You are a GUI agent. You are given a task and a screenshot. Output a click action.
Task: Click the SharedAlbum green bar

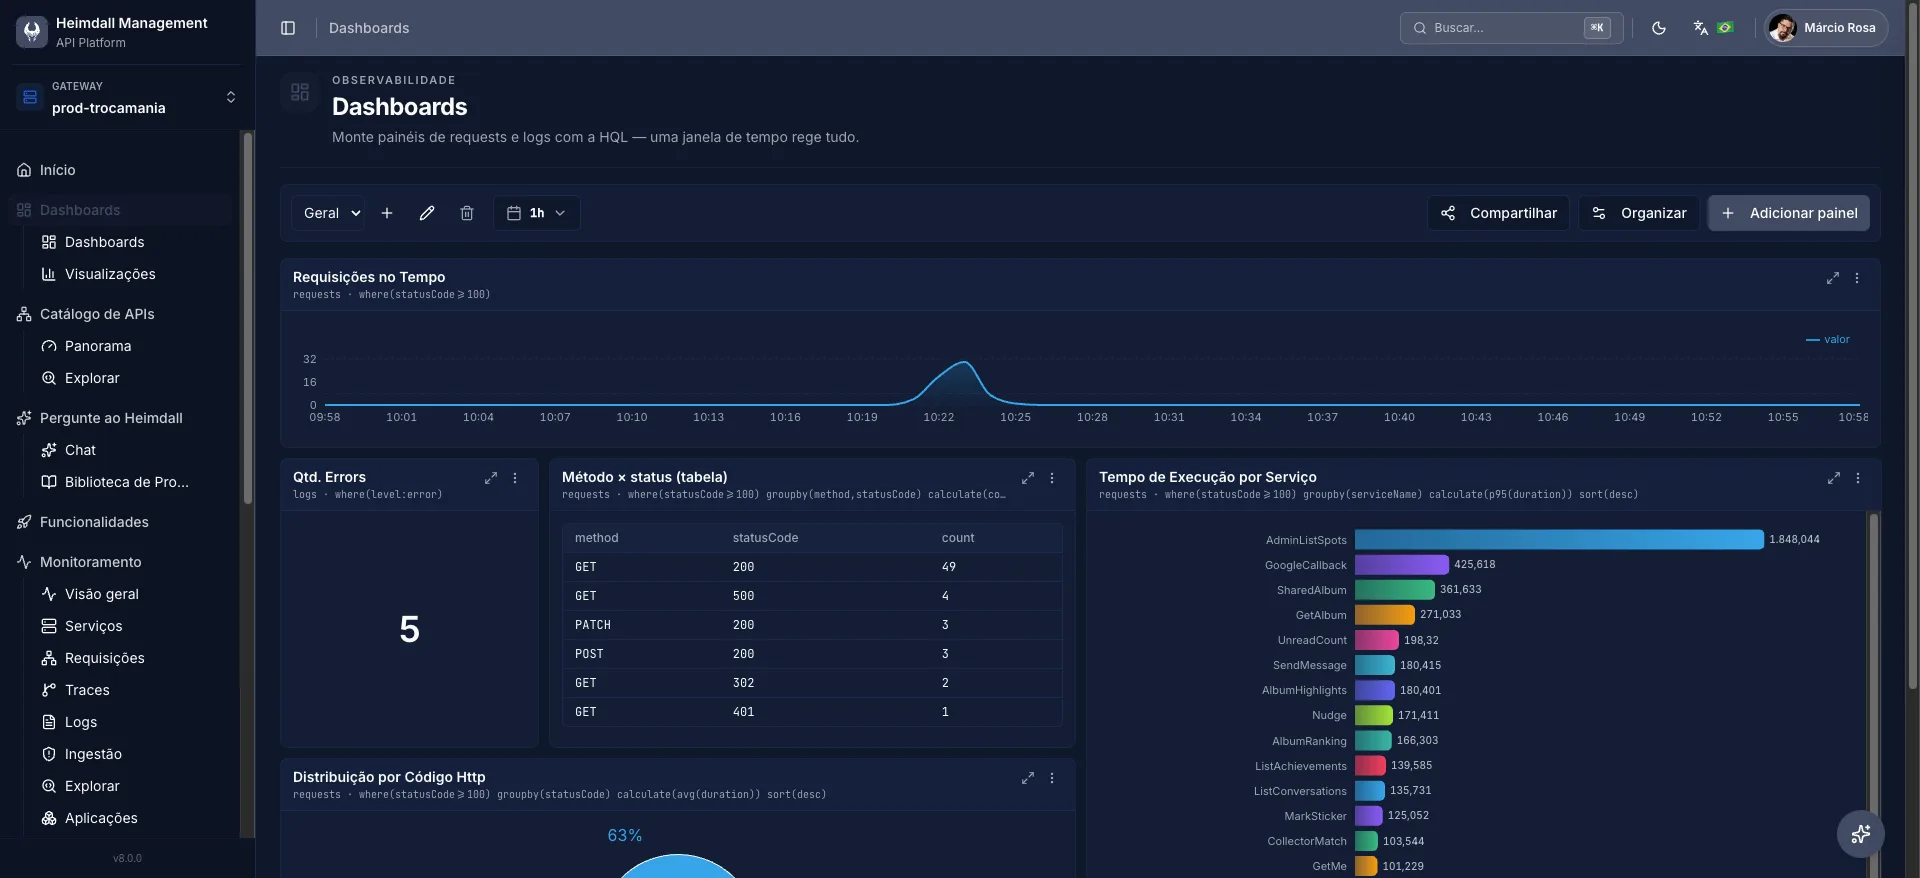[x=1395, y=590]
